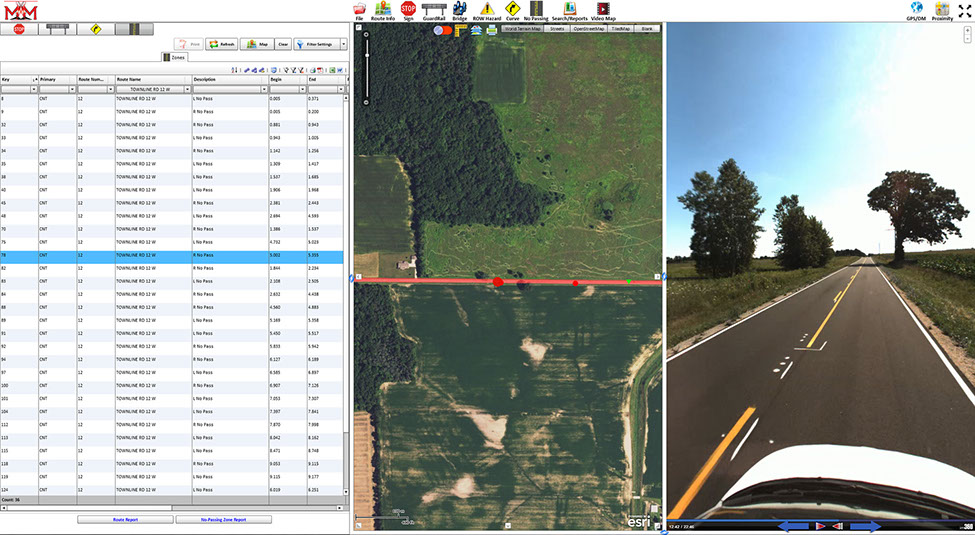975x535 pixels.
Task: Toggle the fullscreen expand icon
Action: 964,10
